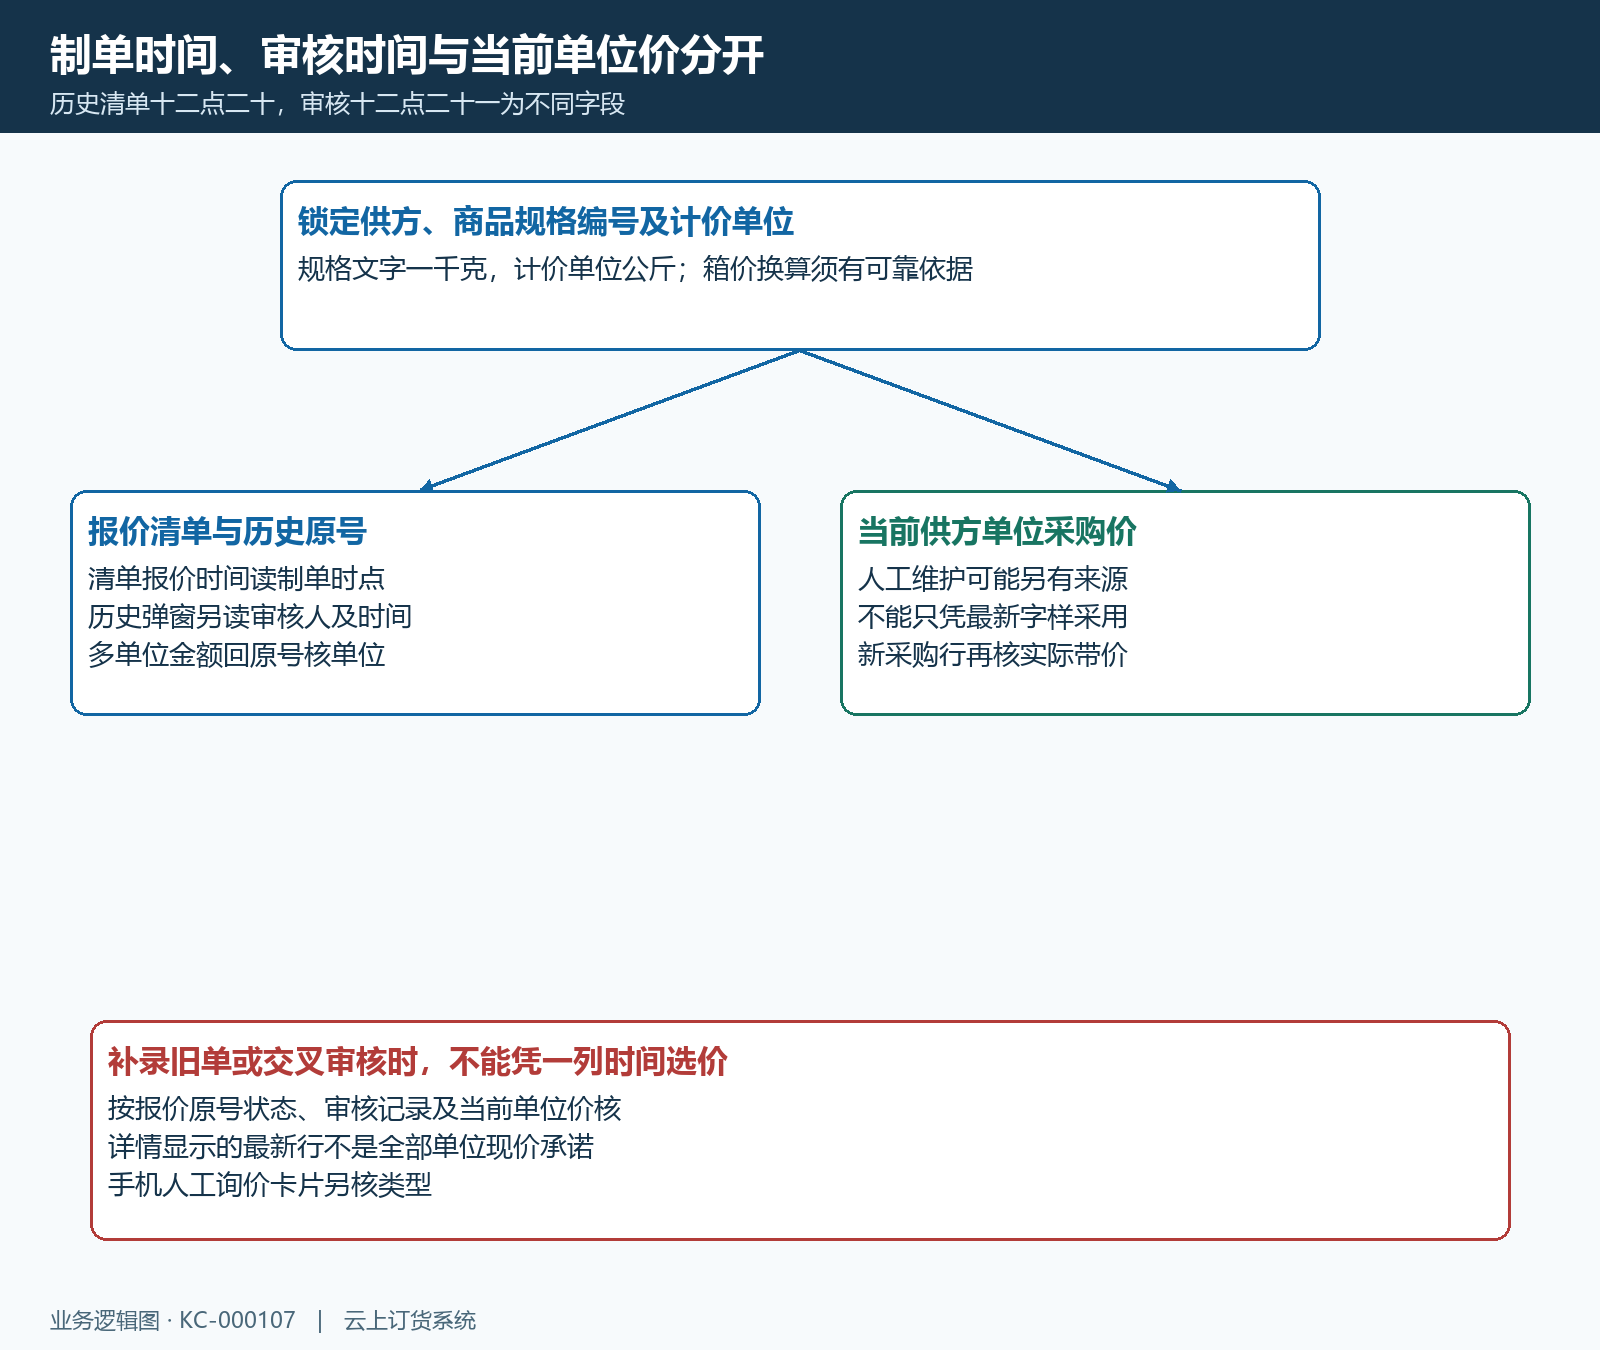Click the green heading "当前供方单位采购价"
1600x1350 pixels.
point(998,532)
